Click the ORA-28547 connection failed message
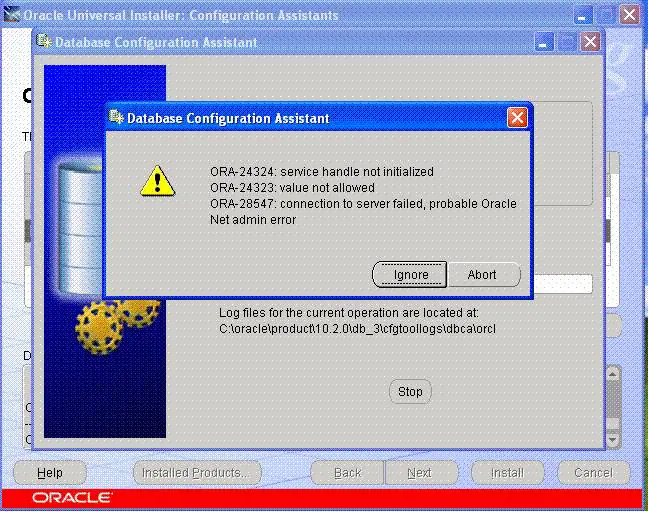Image resolution: width=648 pixels, height=512 pixels. [363, 212]
